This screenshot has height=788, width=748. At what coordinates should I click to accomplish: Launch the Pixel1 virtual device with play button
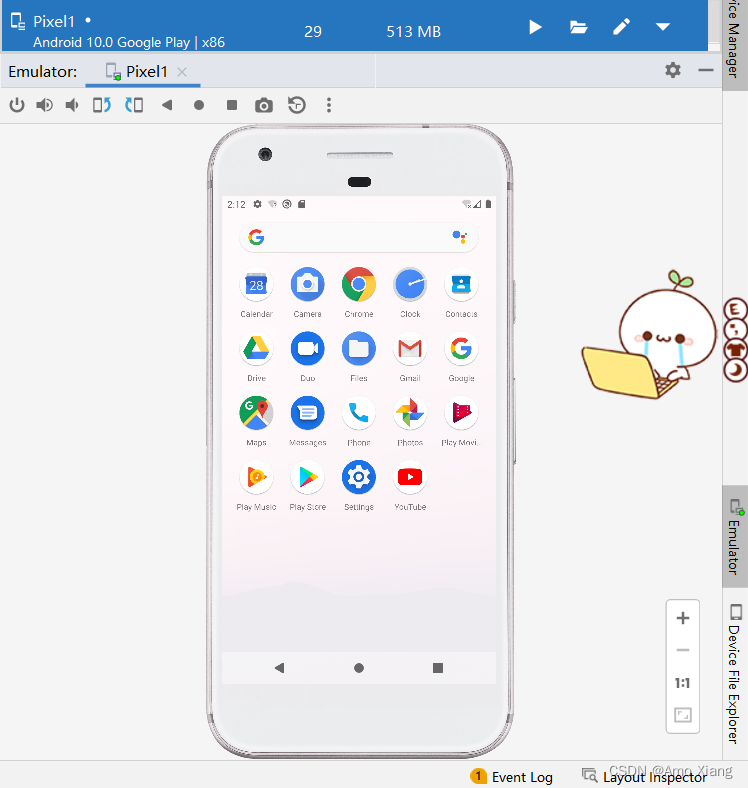click(x=535, y=27)
